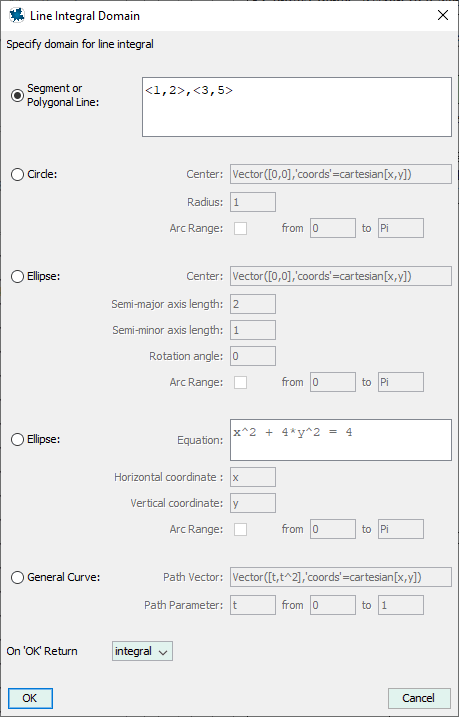The height and width of the screenshot is (717, 459).
Task: Click the Path Vector input field
Action: [341, 577]
